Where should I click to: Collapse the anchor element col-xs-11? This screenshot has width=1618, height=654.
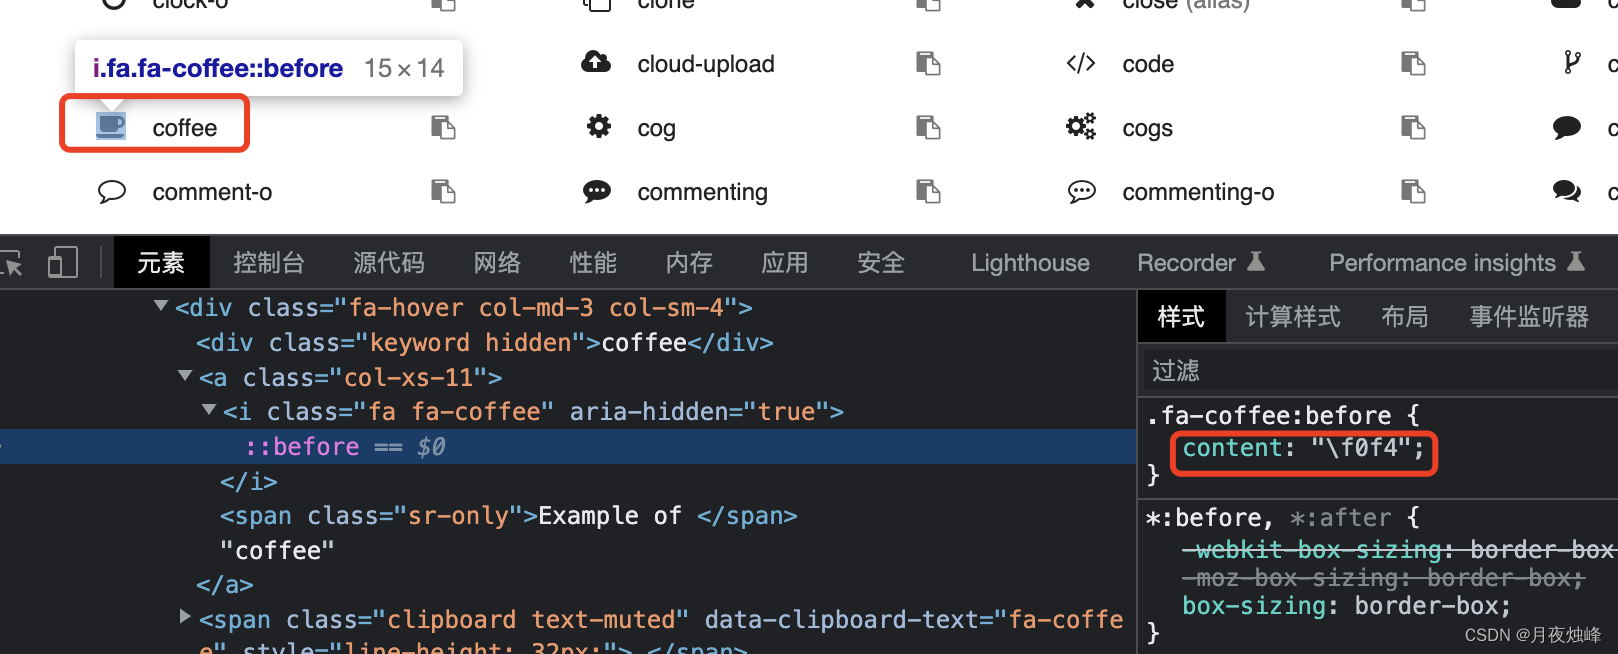184,376
